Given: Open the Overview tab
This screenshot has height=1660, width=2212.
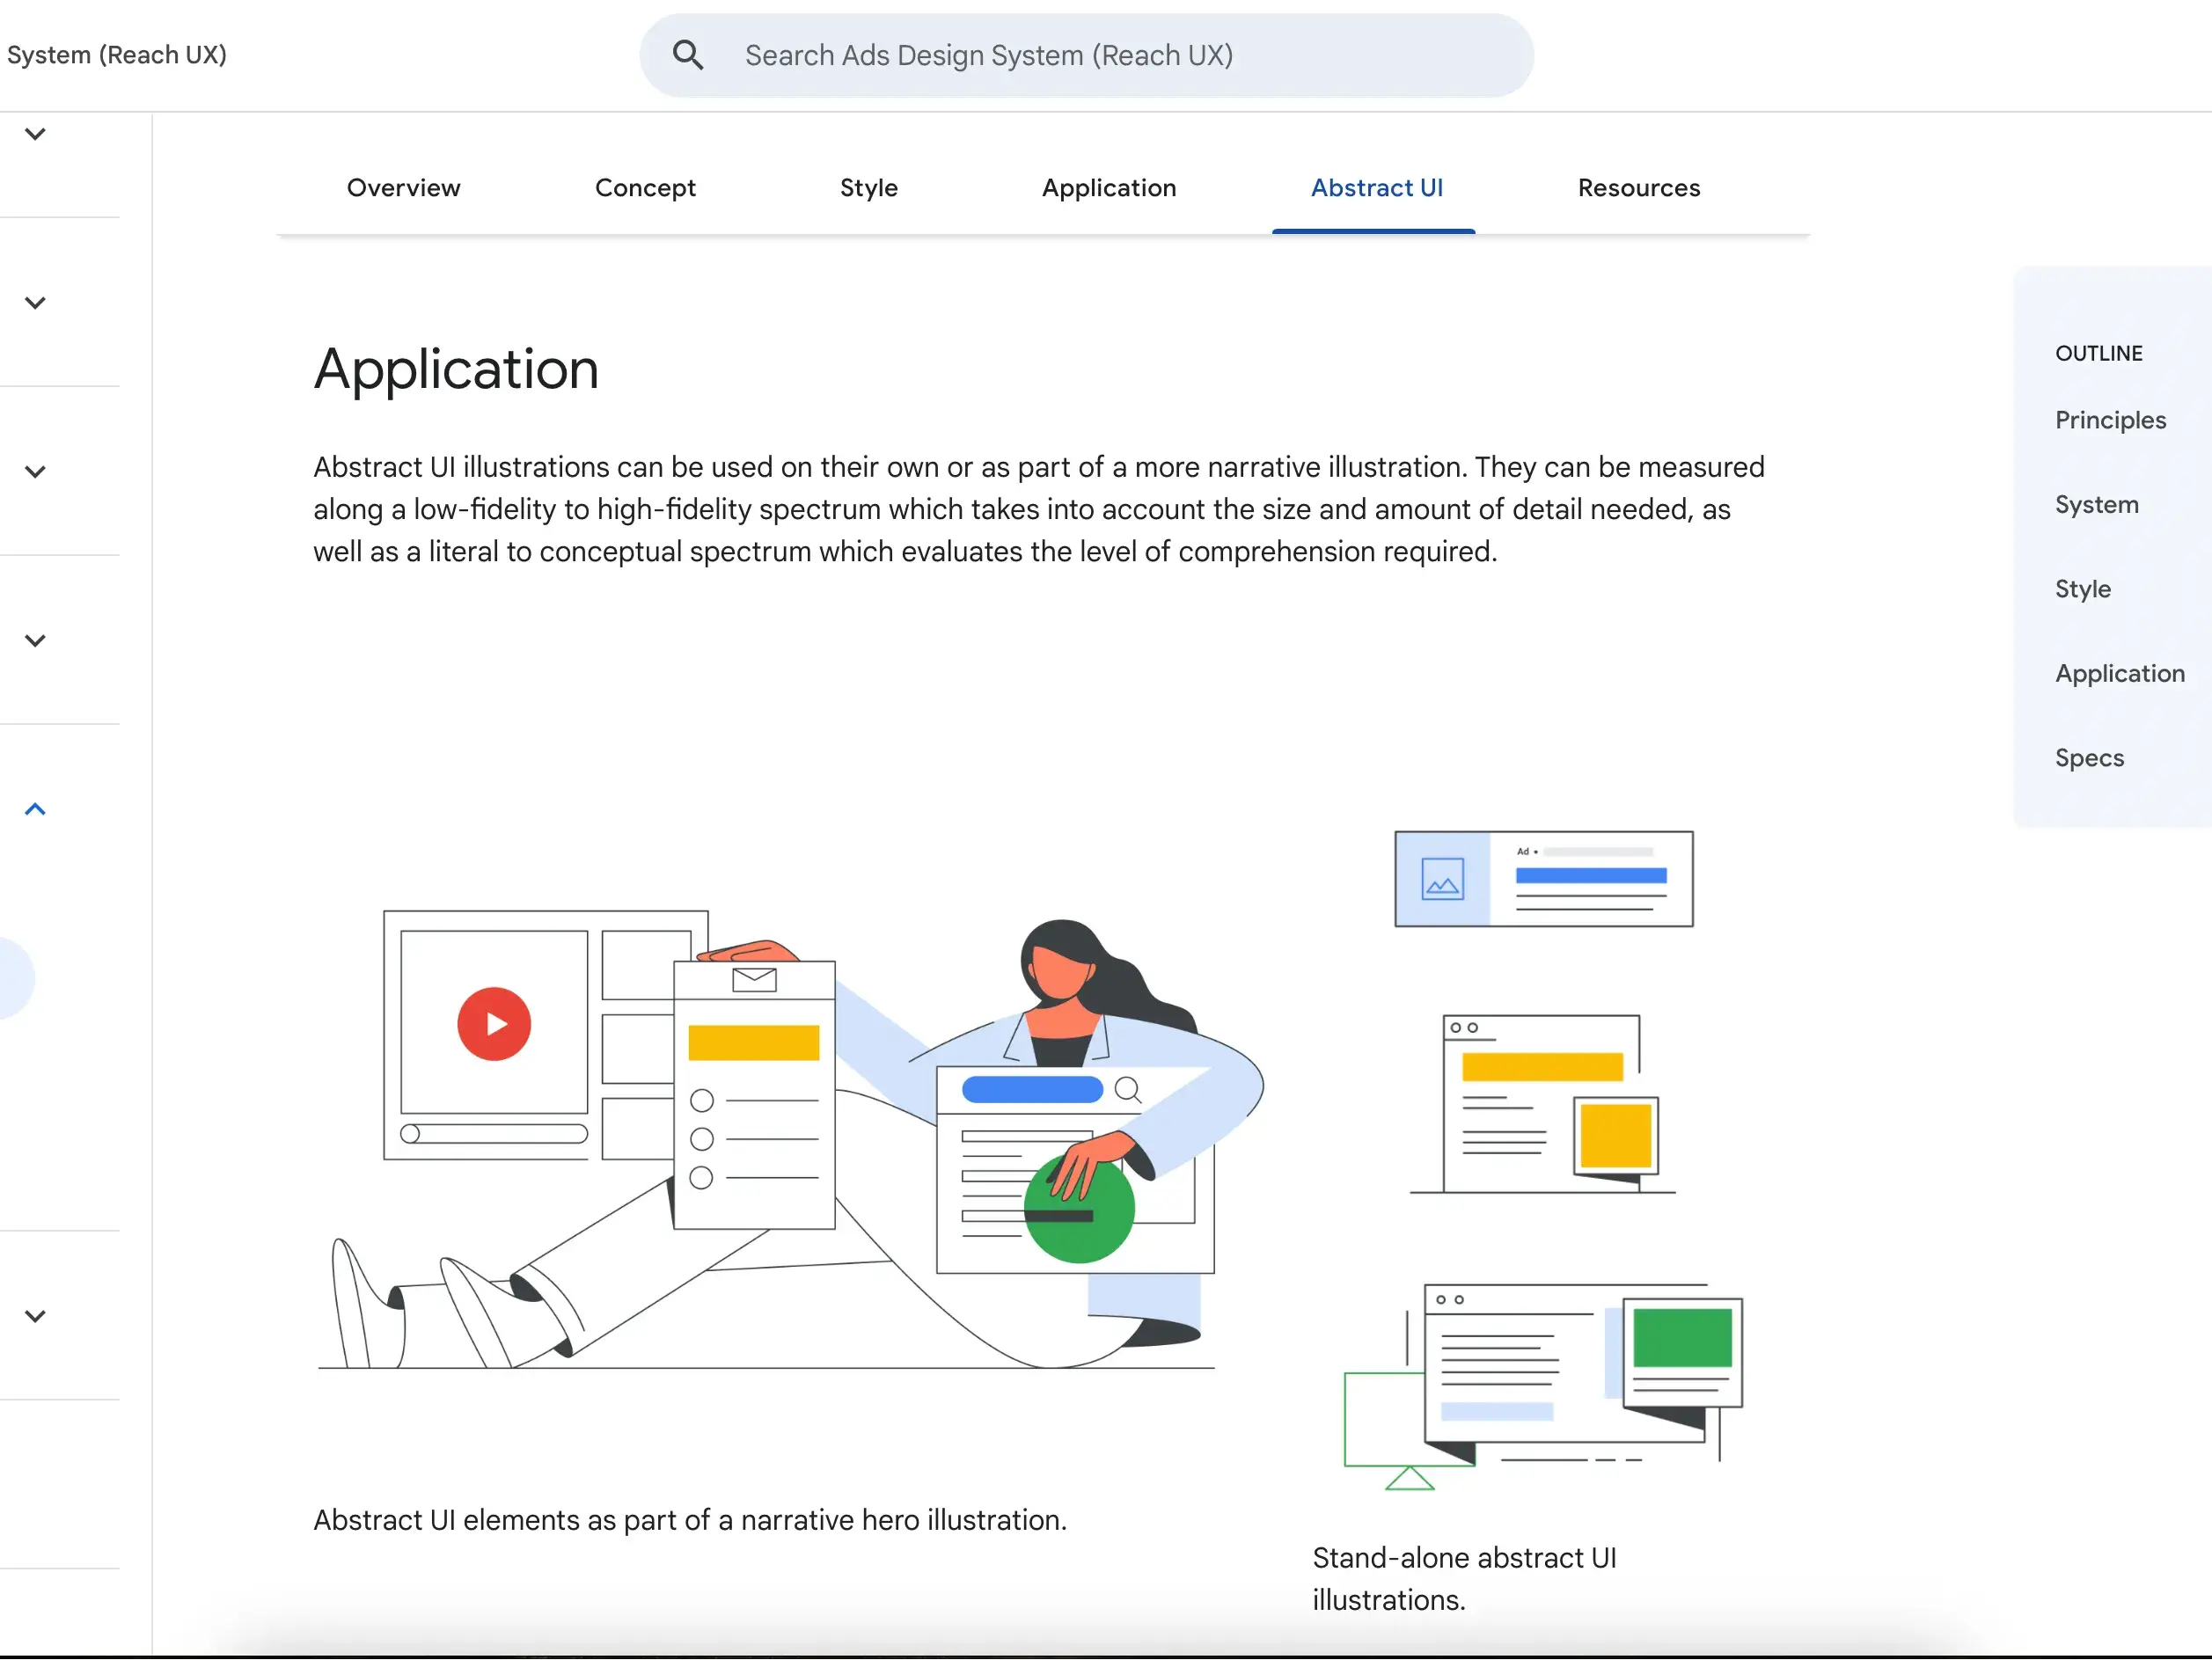Looking at the screenshot, I should pos(403,188).
